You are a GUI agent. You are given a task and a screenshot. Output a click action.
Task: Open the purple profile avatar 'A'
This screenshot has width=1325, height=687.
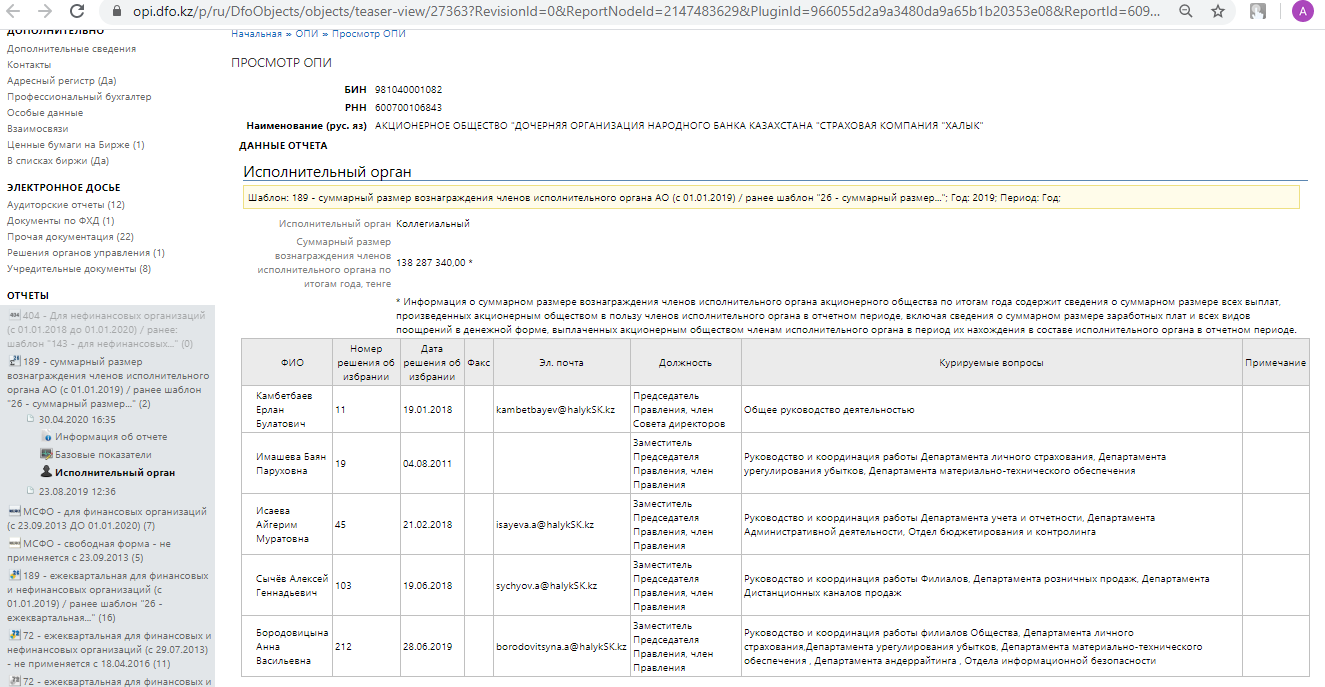point(1302,12)
